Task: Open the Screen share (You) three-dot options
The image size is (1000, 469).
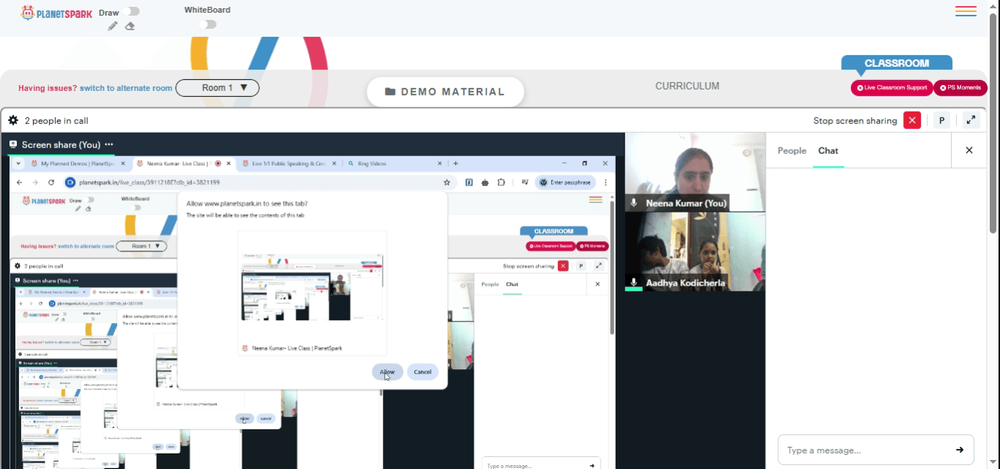Action: 109,145
